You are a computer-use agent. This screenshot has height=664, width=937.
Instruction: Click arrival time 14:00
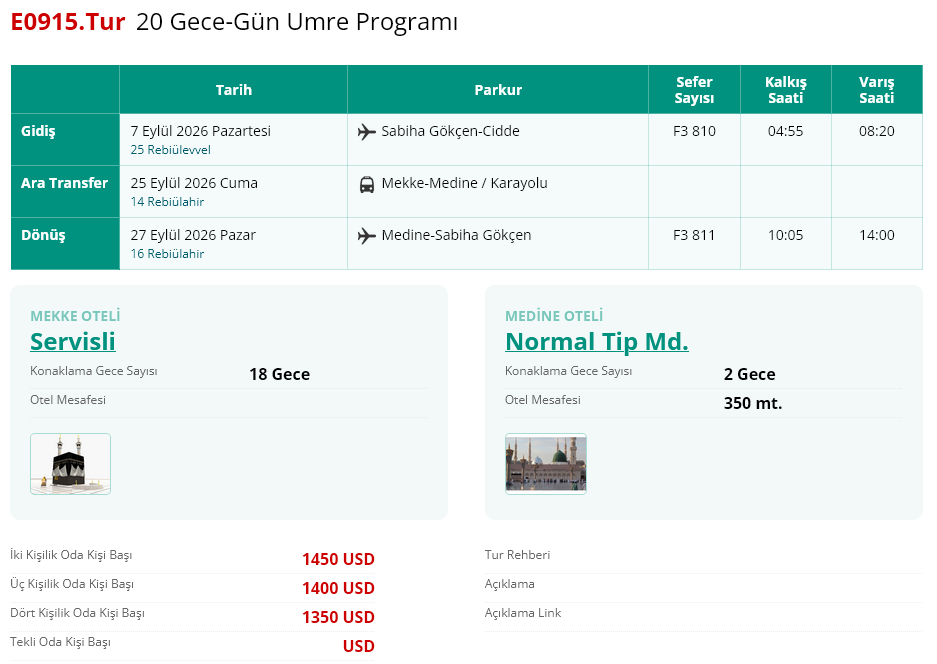(877, 235)
